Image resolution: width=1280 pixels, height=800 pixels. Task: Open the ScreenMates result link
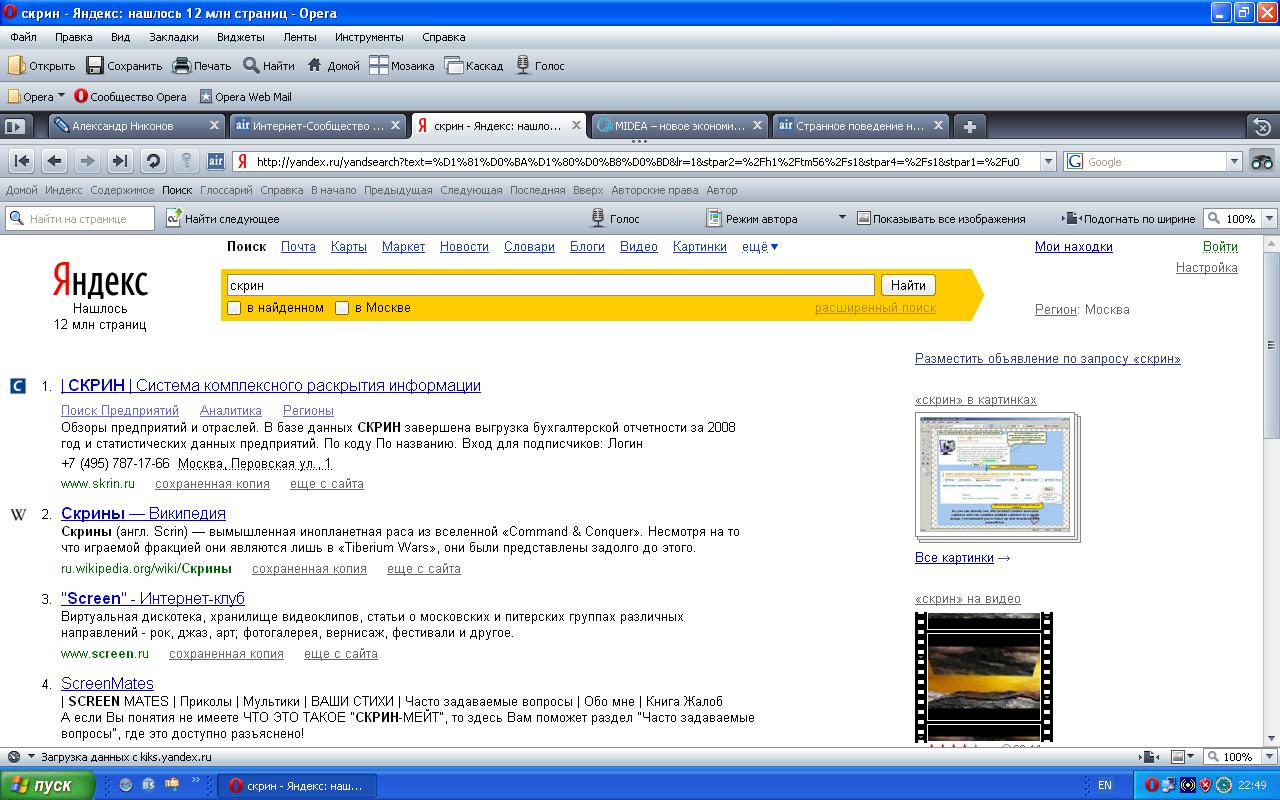point(107,684)
